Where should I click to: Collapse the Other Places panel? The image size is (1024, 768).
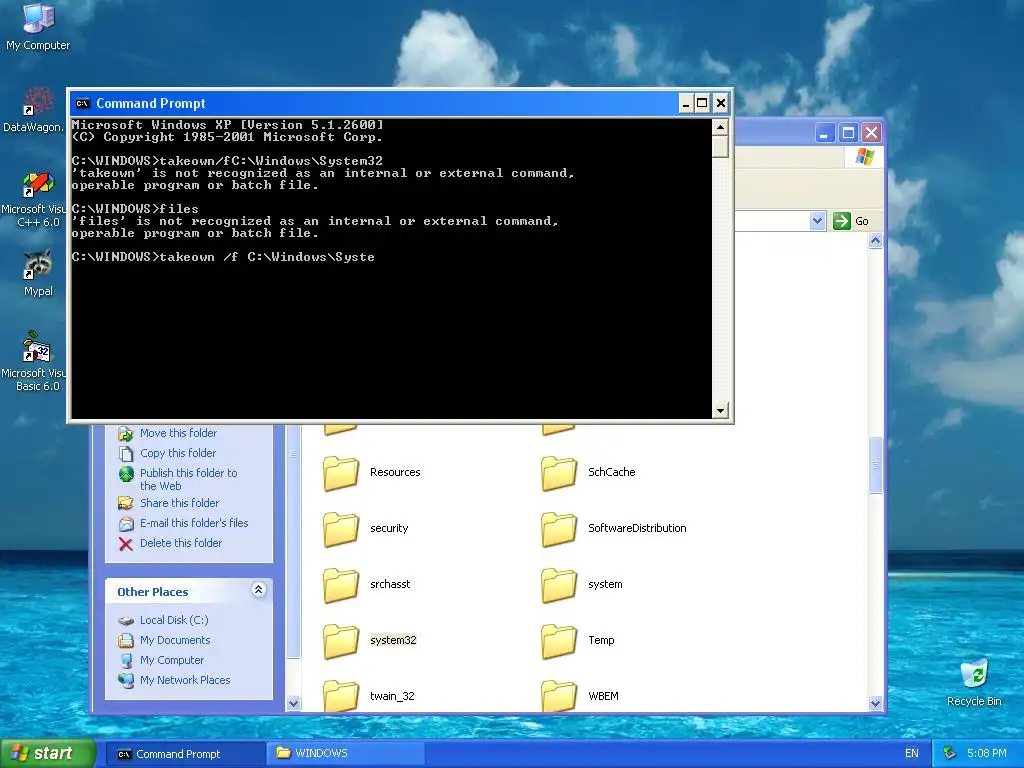pyautogui.click(x=259, y=590)
